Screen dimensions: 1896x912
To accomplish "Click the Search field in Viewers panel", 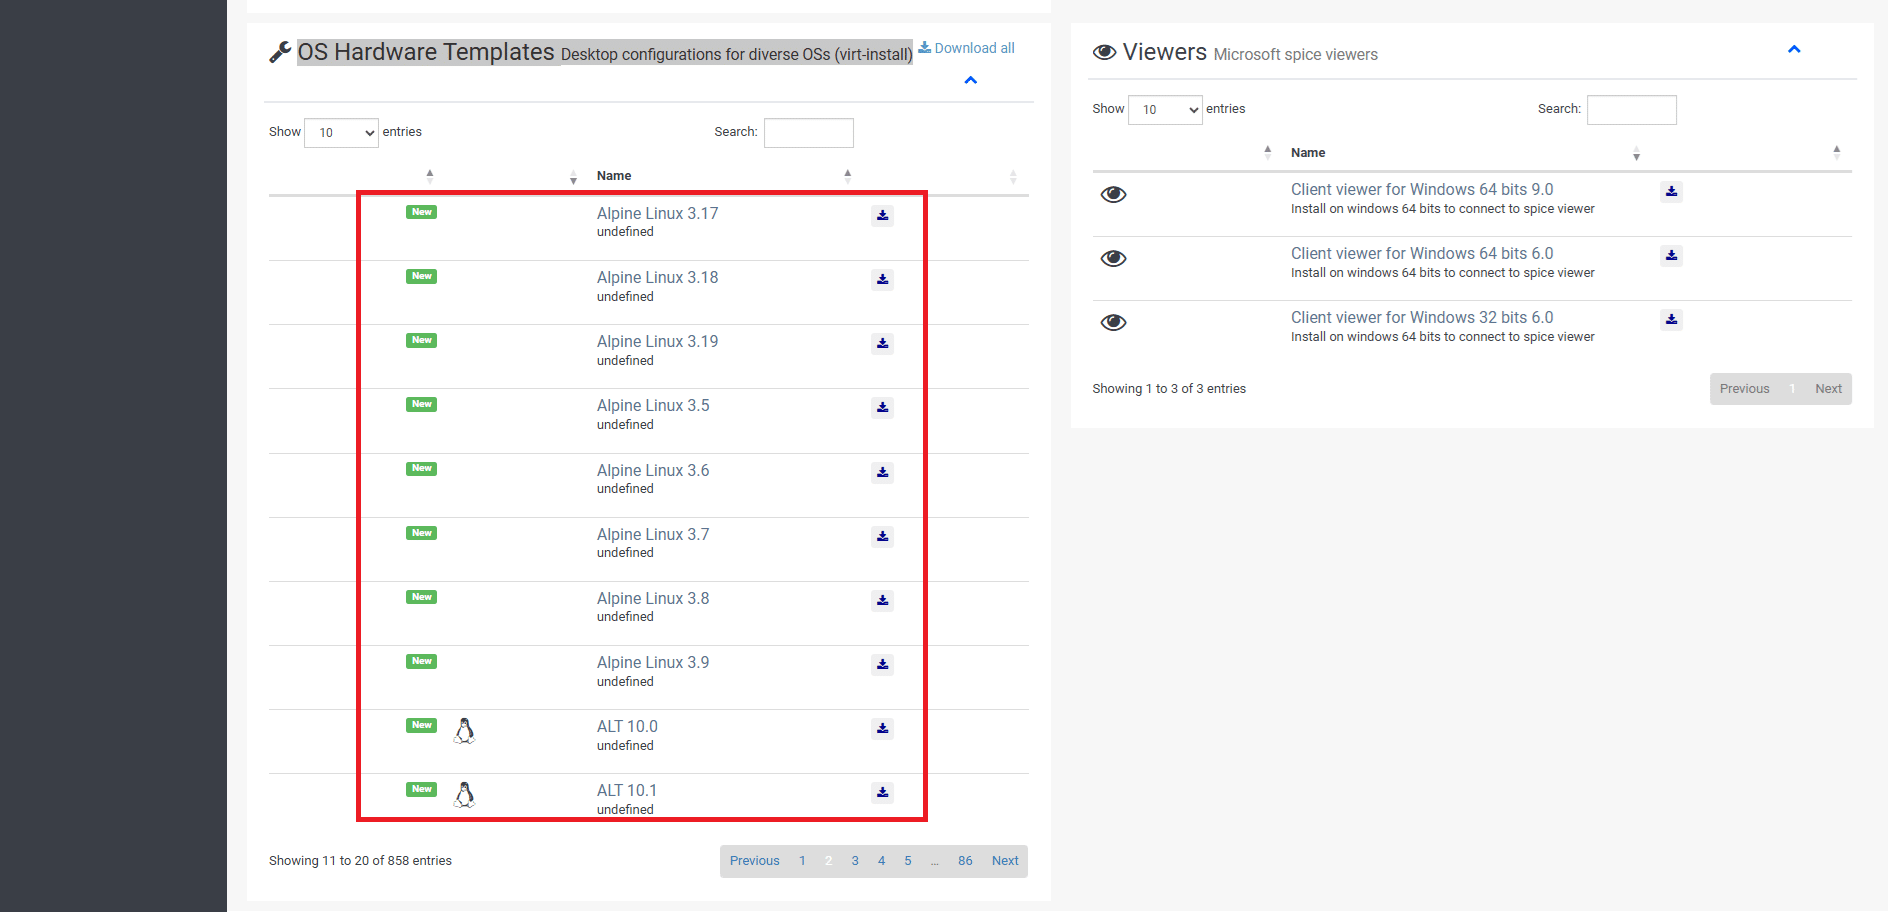I will [x=1631, y=110].
